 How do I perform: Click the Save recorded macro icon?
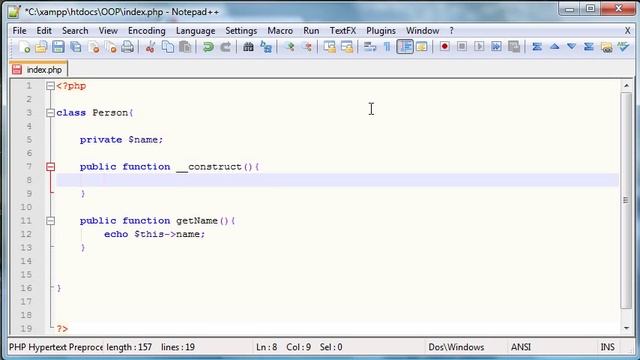tap(514, 47)
